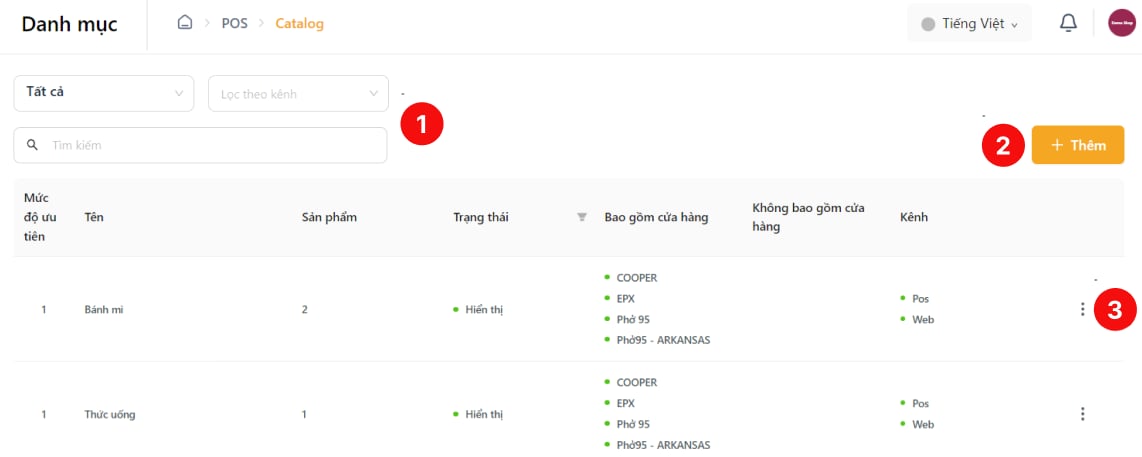Click the Không bao gồm cửa hàng header

(808, 217)
